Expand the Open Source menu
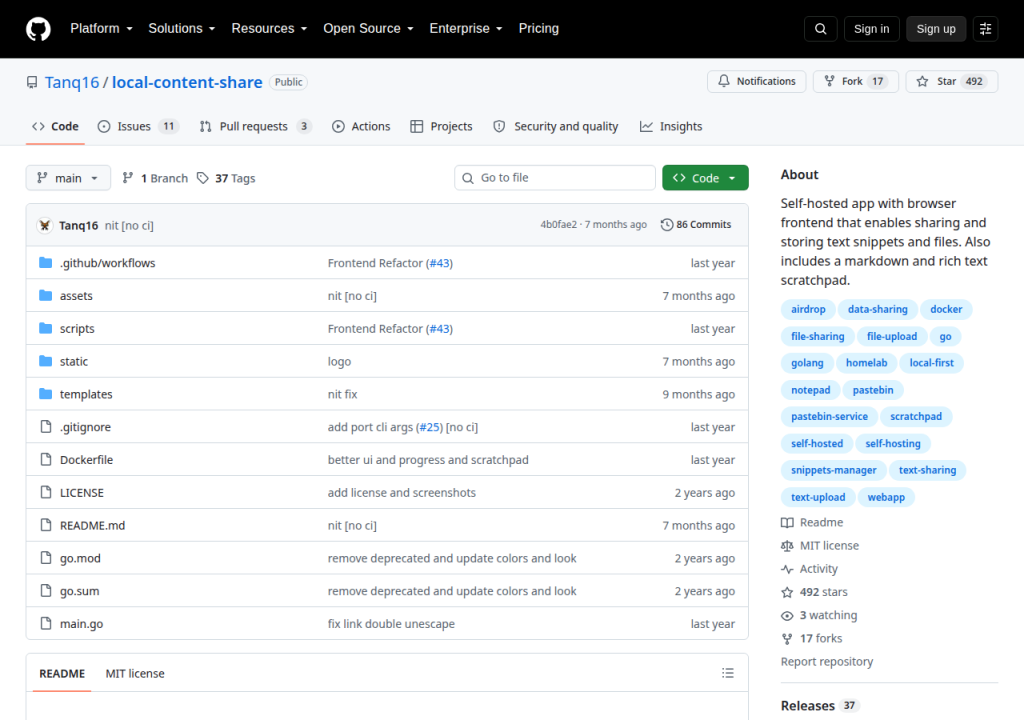1024x720 pixels. [368, 29]
